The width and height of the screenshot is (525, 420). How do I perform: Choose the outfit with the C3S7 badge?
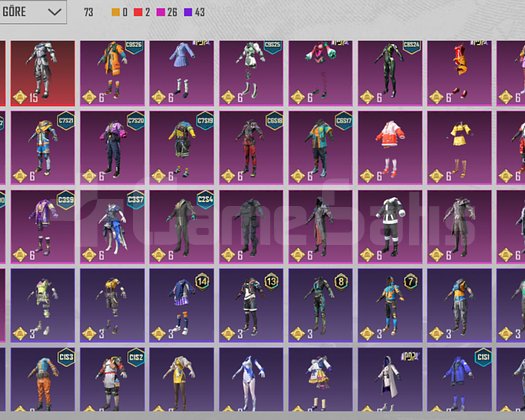click(112, 226)
